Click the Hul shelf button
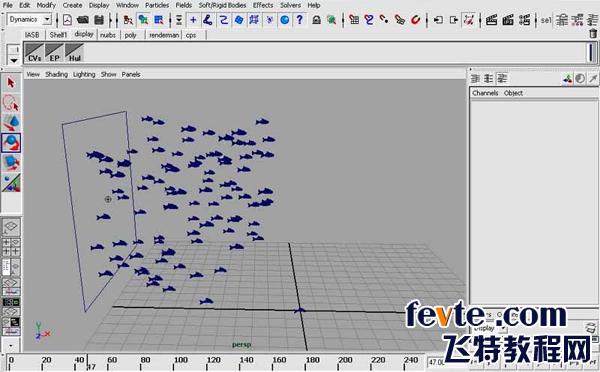600x372 pixels. click(x=74, y=53)
